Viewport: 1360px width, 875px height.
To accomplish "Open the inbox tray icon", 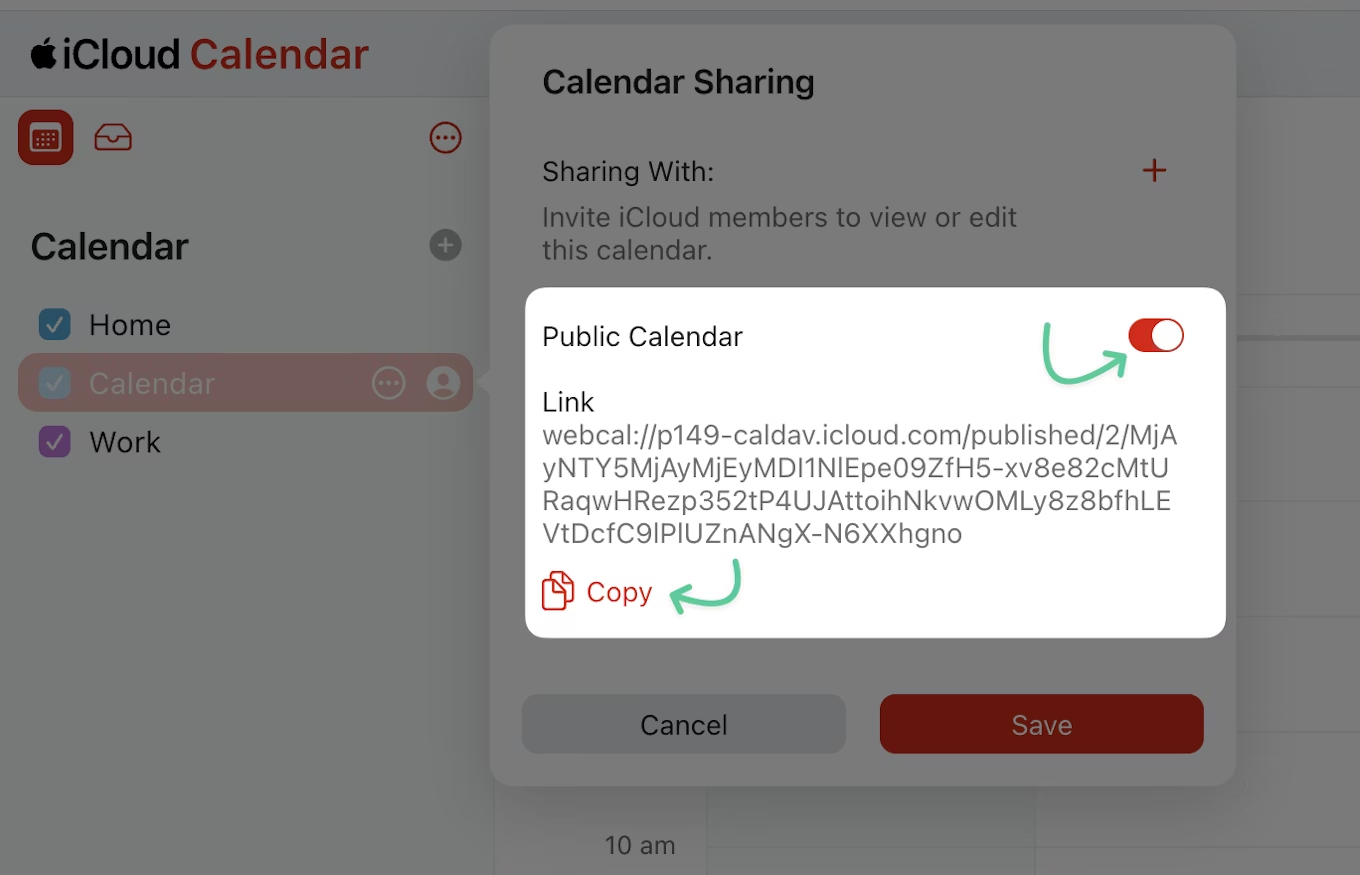I will [113, 138].
